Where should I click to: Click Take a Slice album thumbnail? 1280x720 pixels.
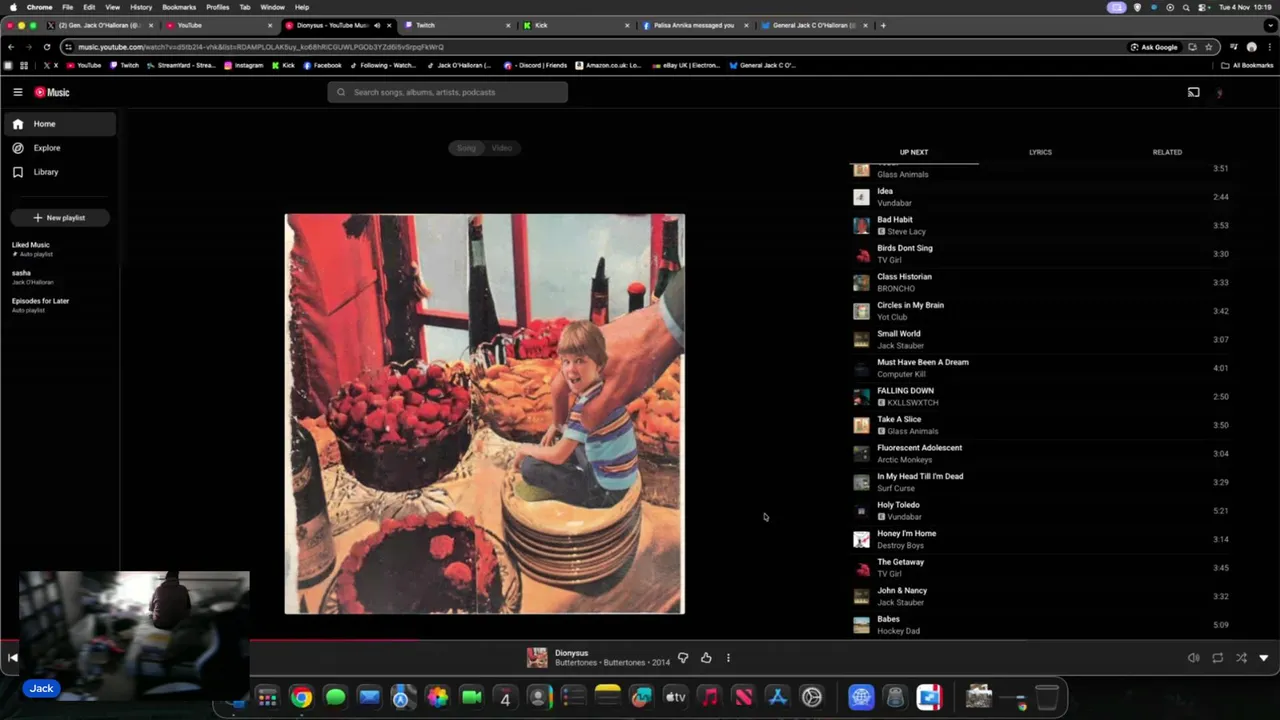pyautogui.click(x=861, y=425)
